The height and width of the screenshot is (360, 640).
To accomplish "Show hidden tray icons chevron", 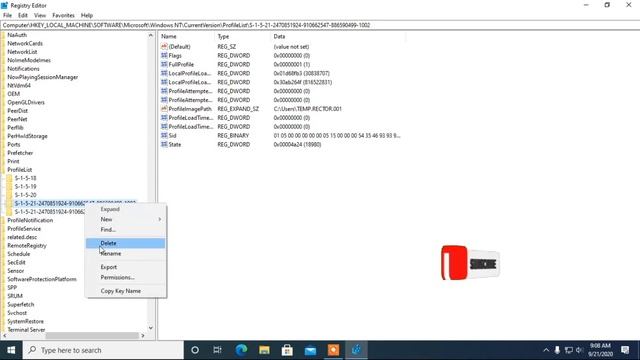I will coord(546,350).
